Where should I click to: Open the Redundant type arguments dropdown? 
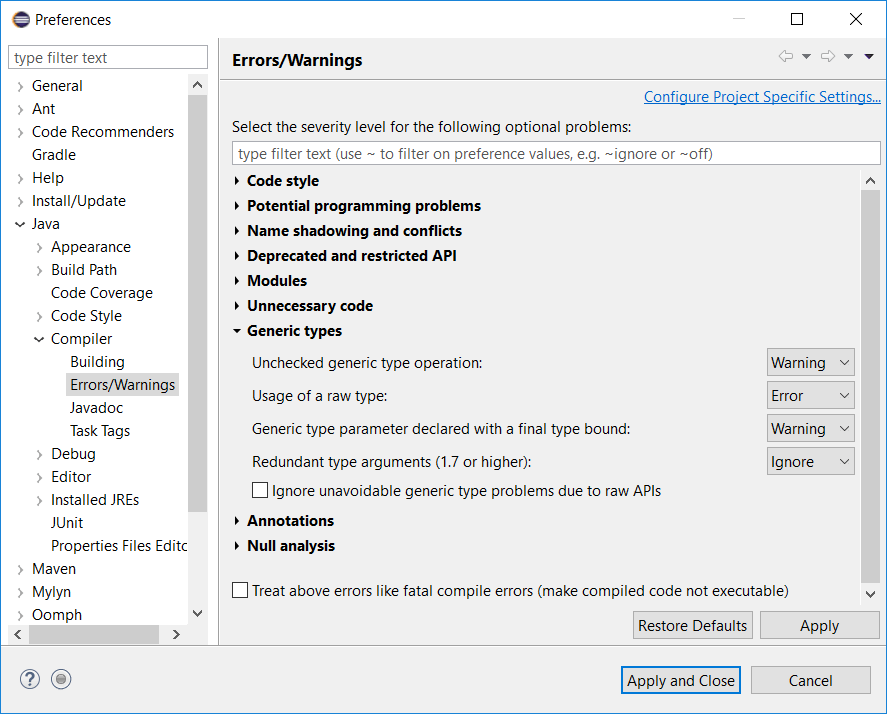811,462
